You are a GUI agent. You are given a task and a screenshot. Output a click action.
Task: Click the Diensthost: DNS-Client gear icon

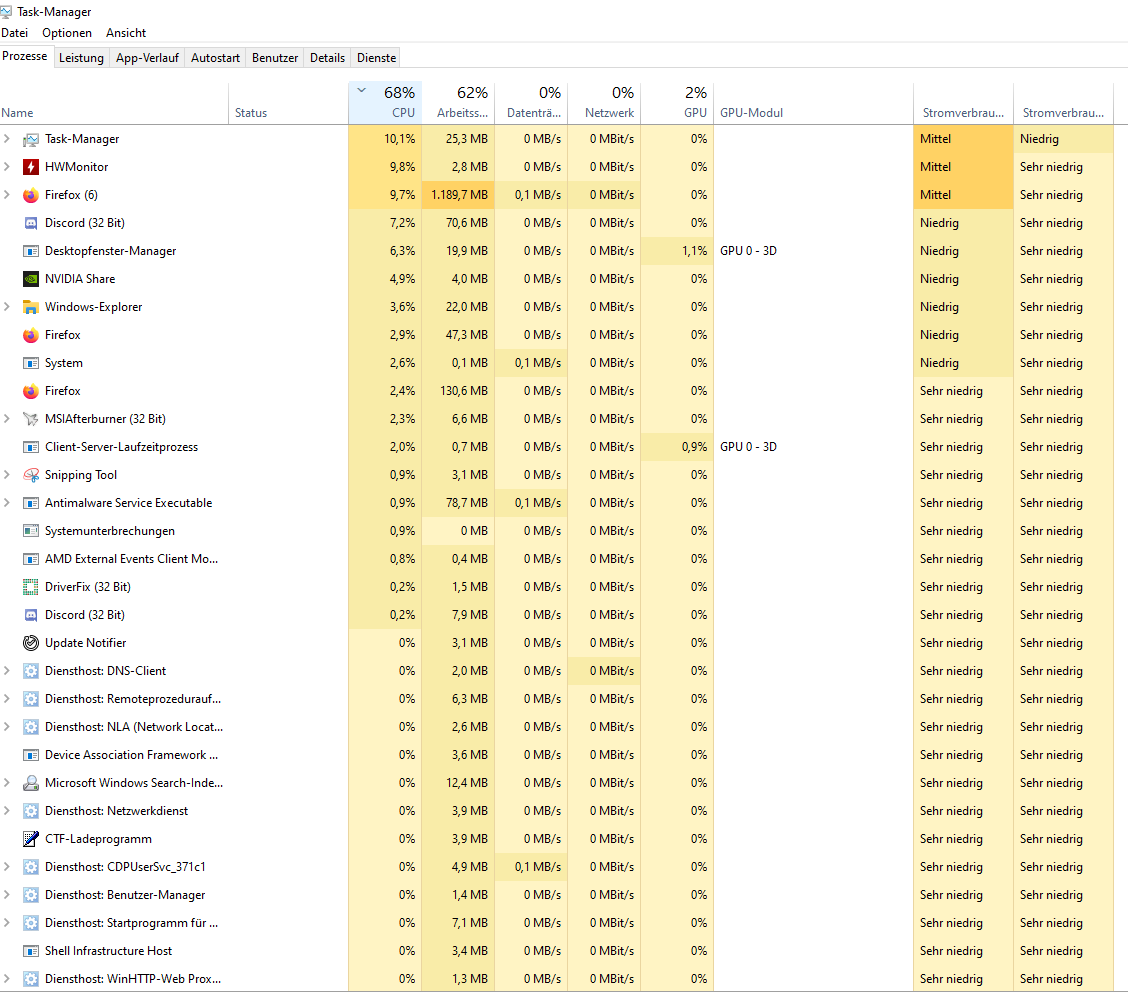[x=30, y=671]
